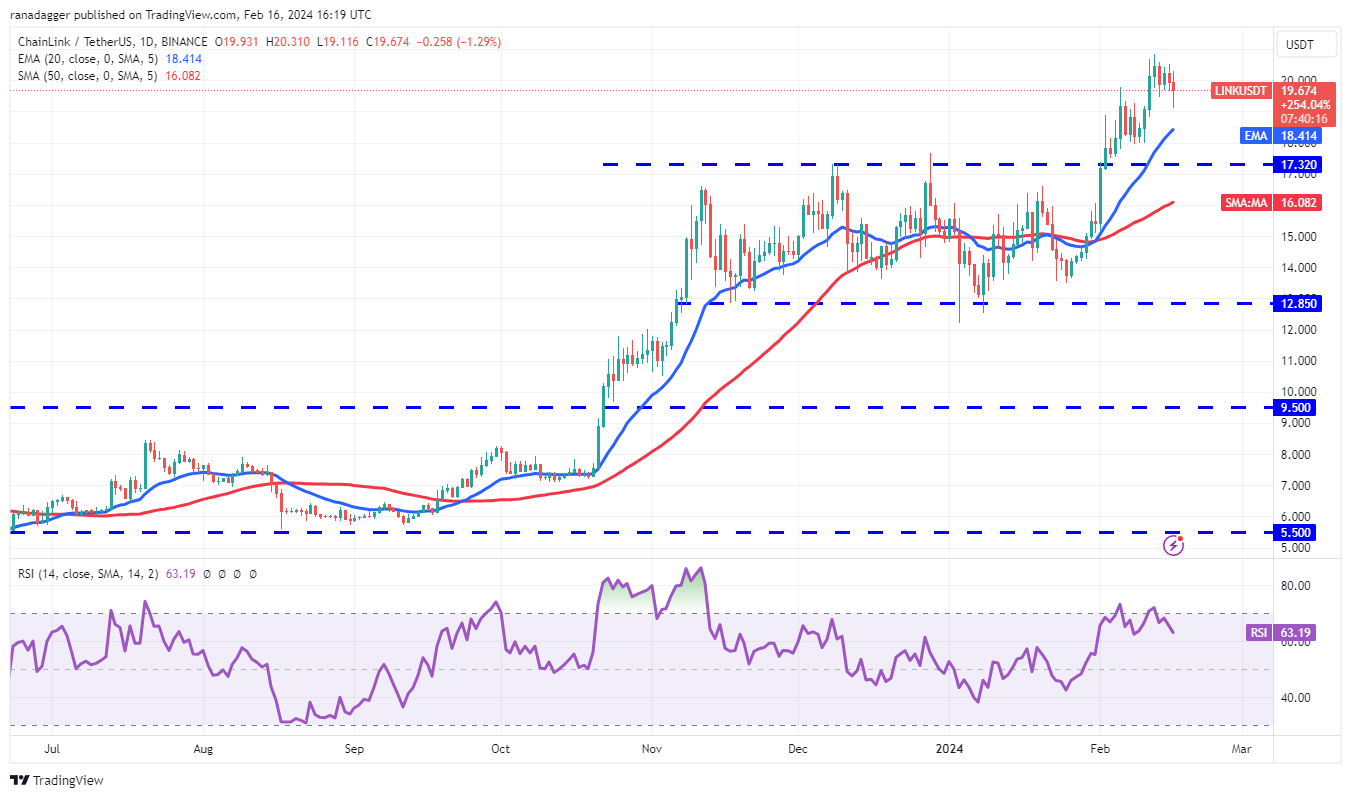
Task: Click the Aug label on time axis
Action: click(203, 748)
